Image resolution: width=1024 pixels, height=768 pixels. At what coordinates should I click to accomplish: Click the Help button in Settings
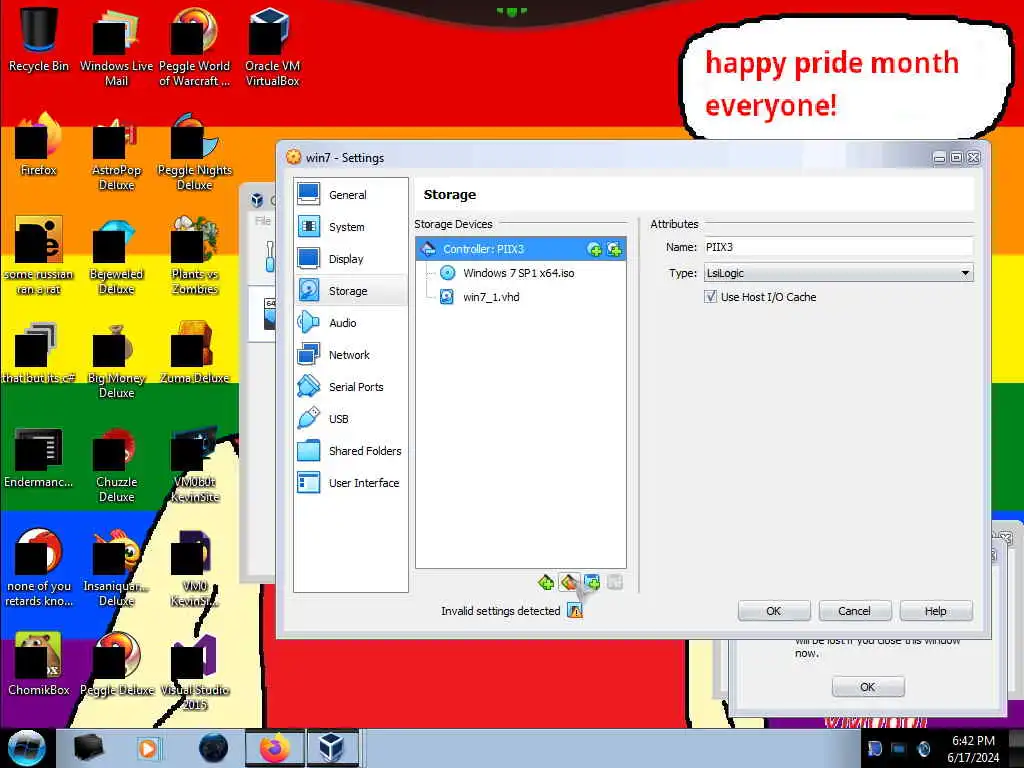(935, 611)
